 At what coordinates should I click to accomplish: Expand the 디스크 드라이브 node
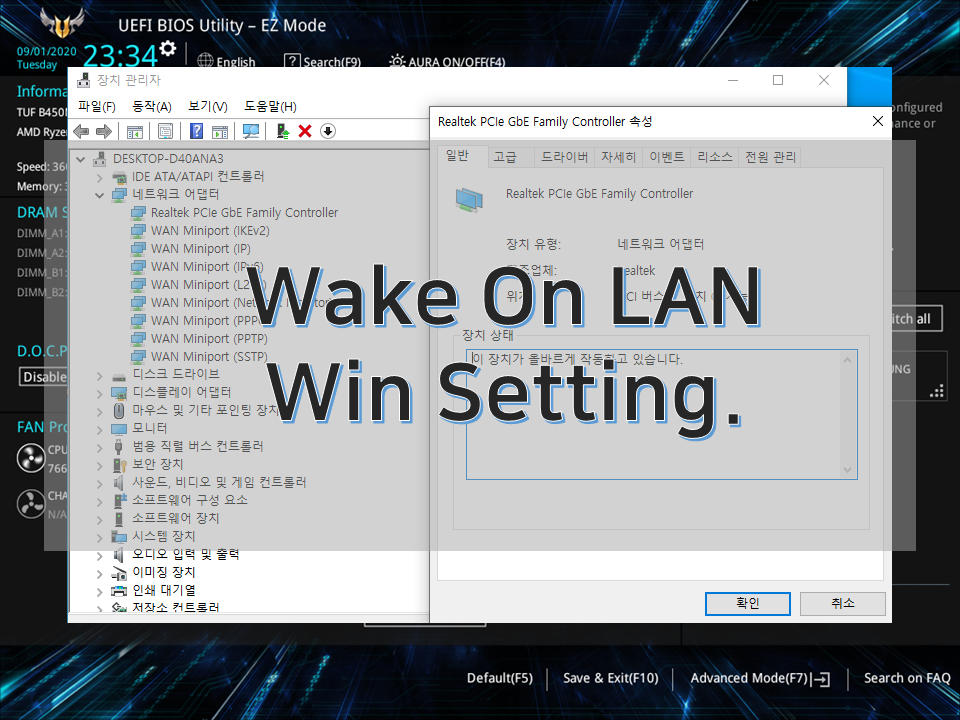tap(100, 376)
